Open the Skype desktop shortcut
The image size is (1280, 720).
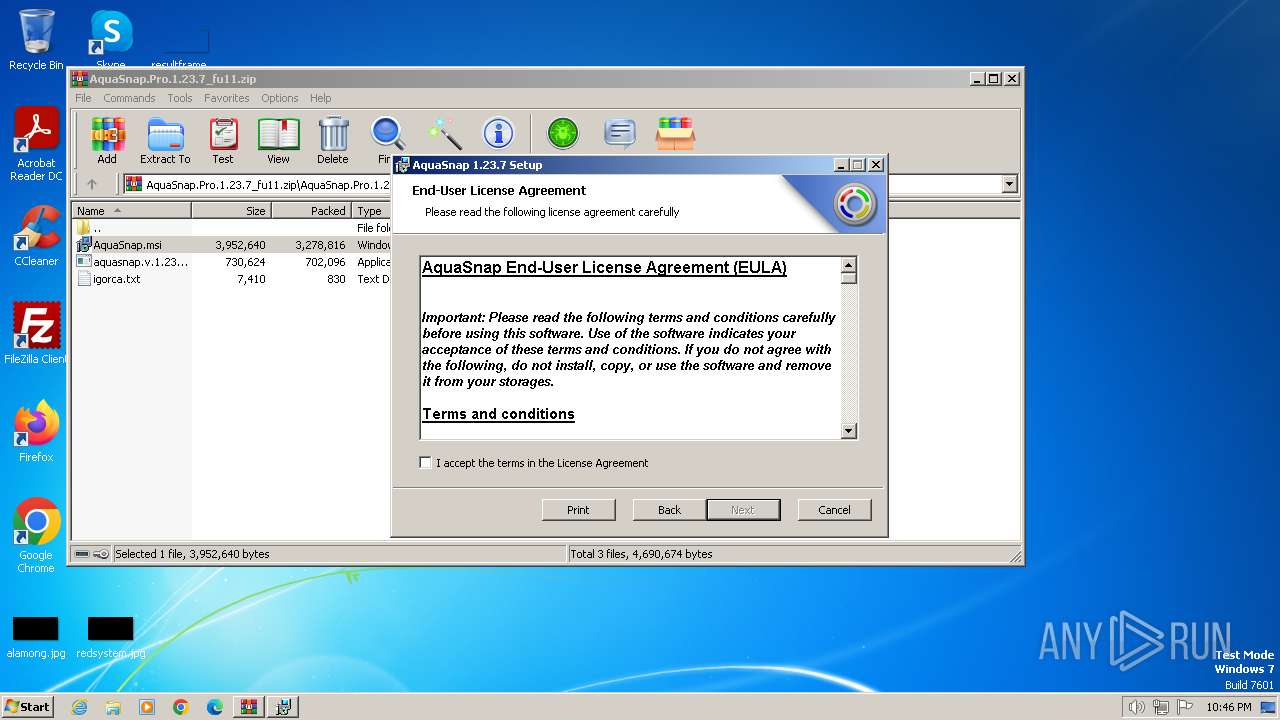click(x=110, y=40)
